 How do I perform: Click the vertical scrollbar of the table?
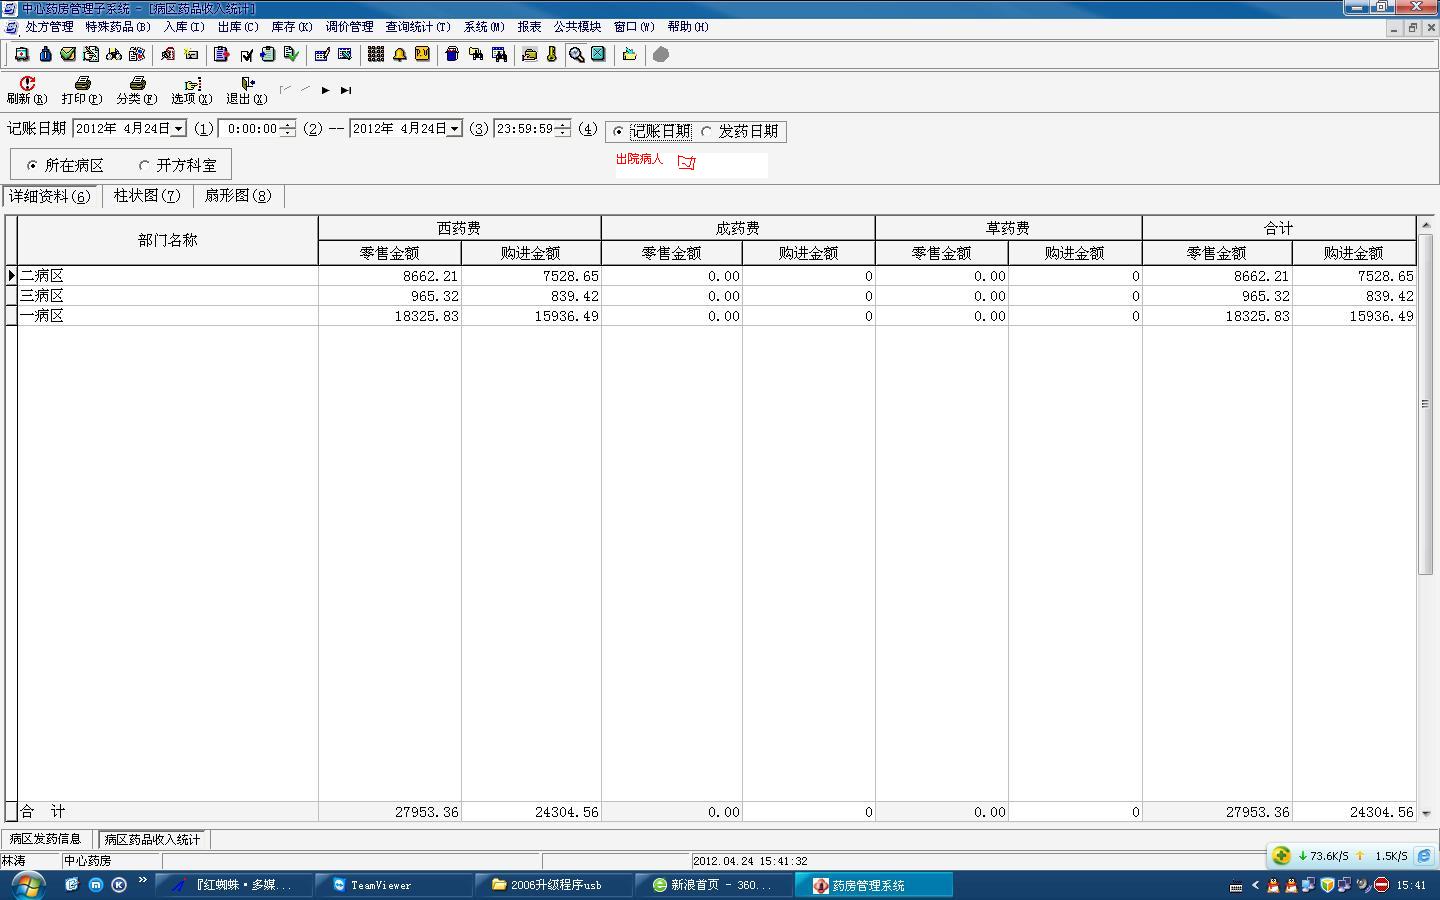pos(1426,518)
